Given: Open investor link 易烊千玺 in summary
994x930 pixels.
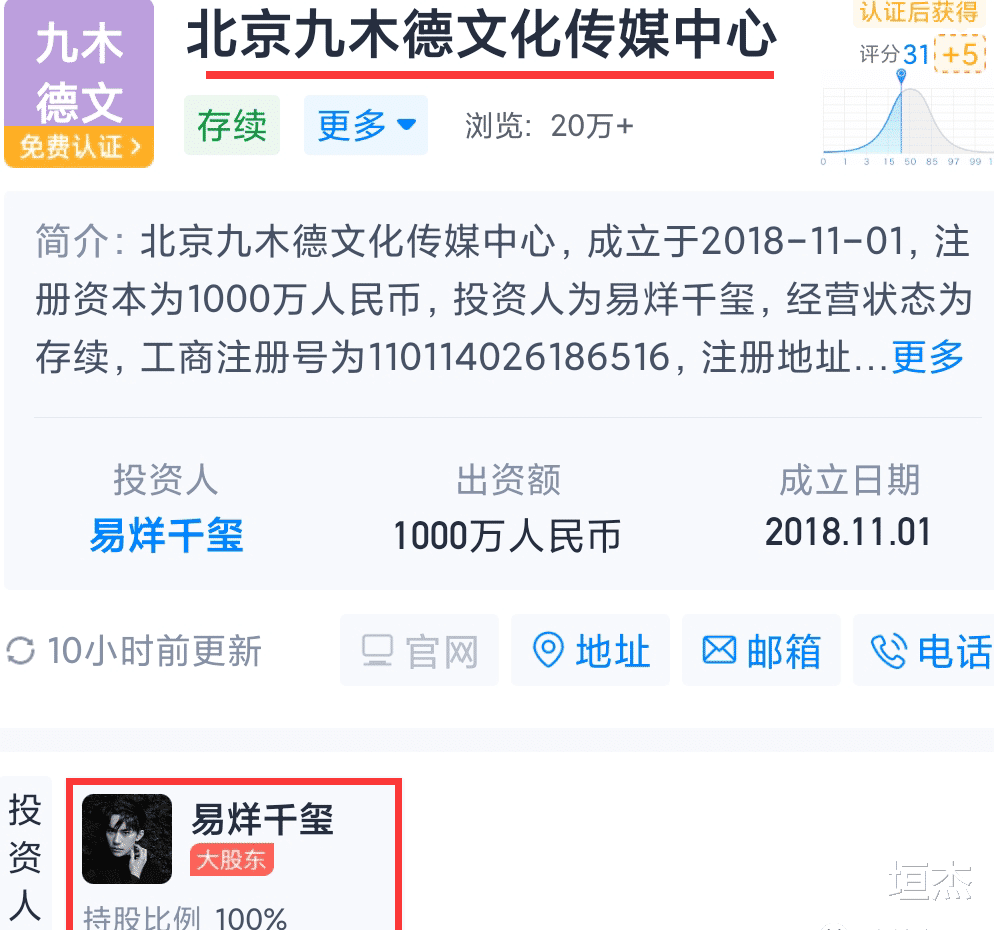Looking at the screenshot, I should coord(166,535).
